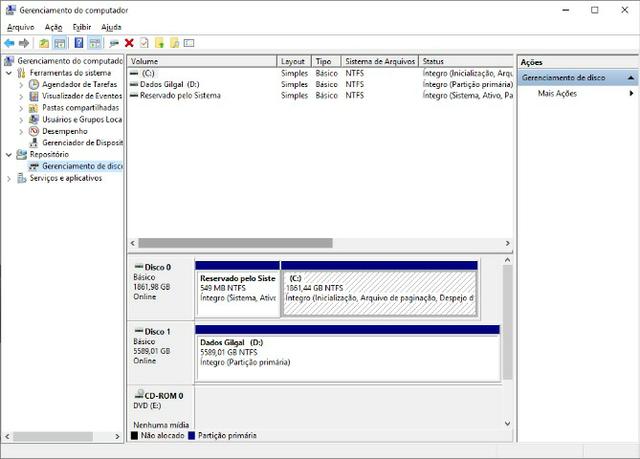Click the black Não alocado legend swatch

coord(134,435)
